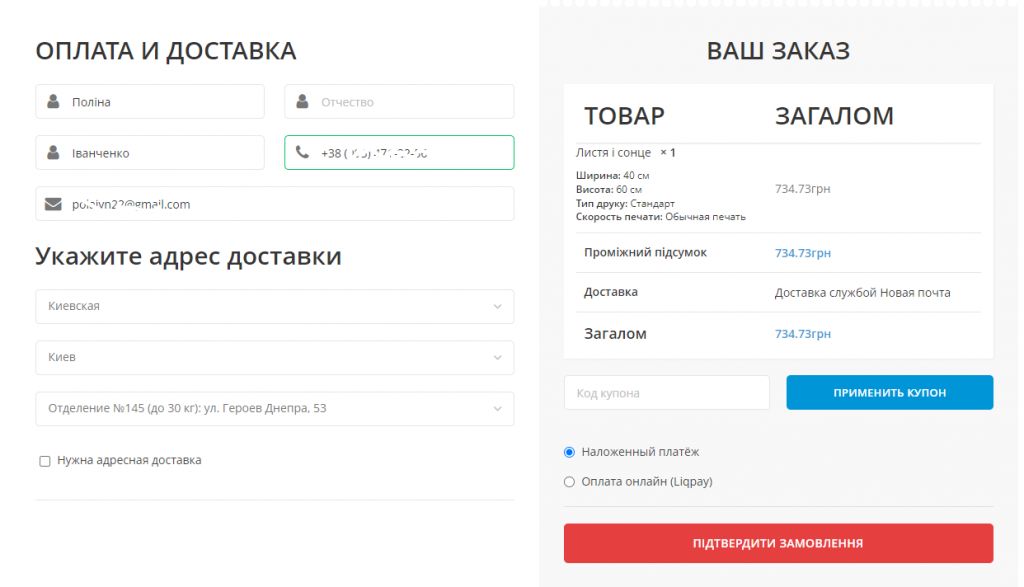Select Наложенный платёж payment option
The image size is (1024, 587).
click(570, 452)
